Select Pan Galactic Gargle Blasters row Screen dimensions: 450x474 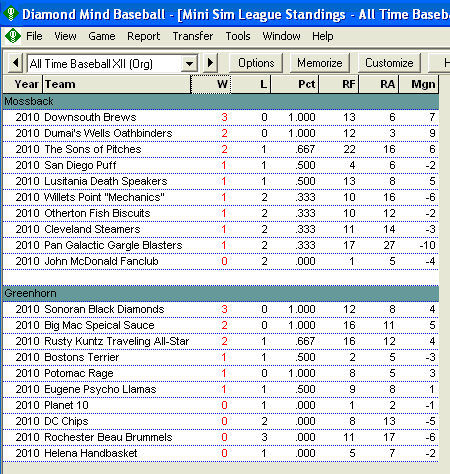click(x=221, y=245)
